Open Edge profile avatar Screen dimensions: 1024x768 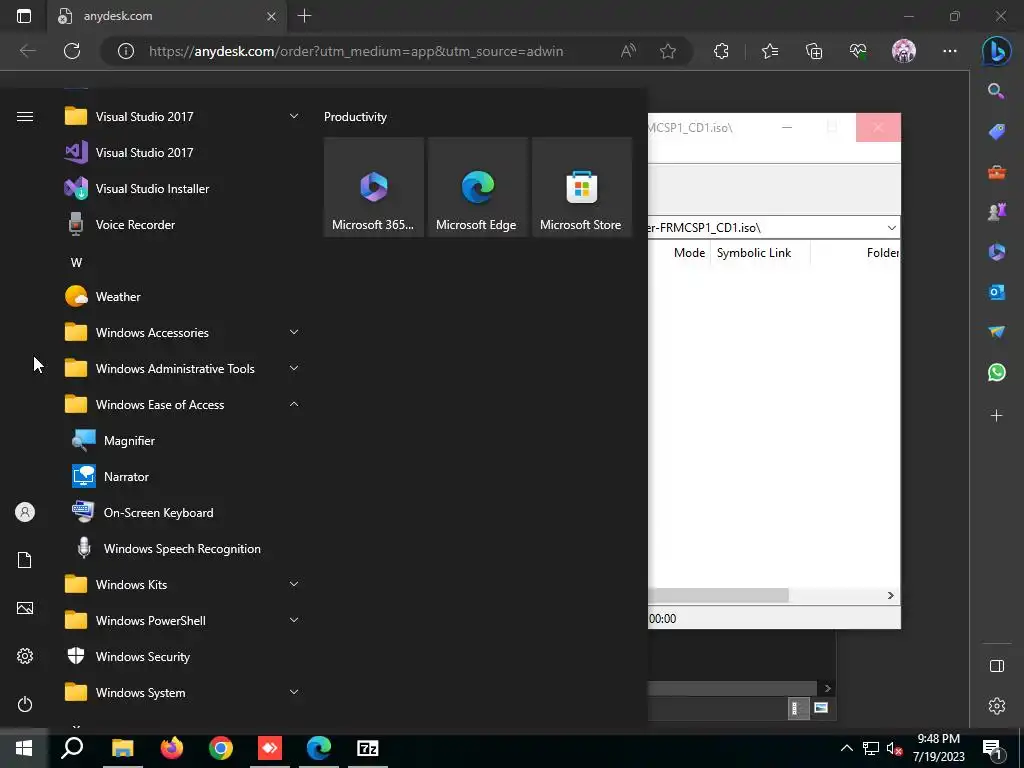point(904,51)
